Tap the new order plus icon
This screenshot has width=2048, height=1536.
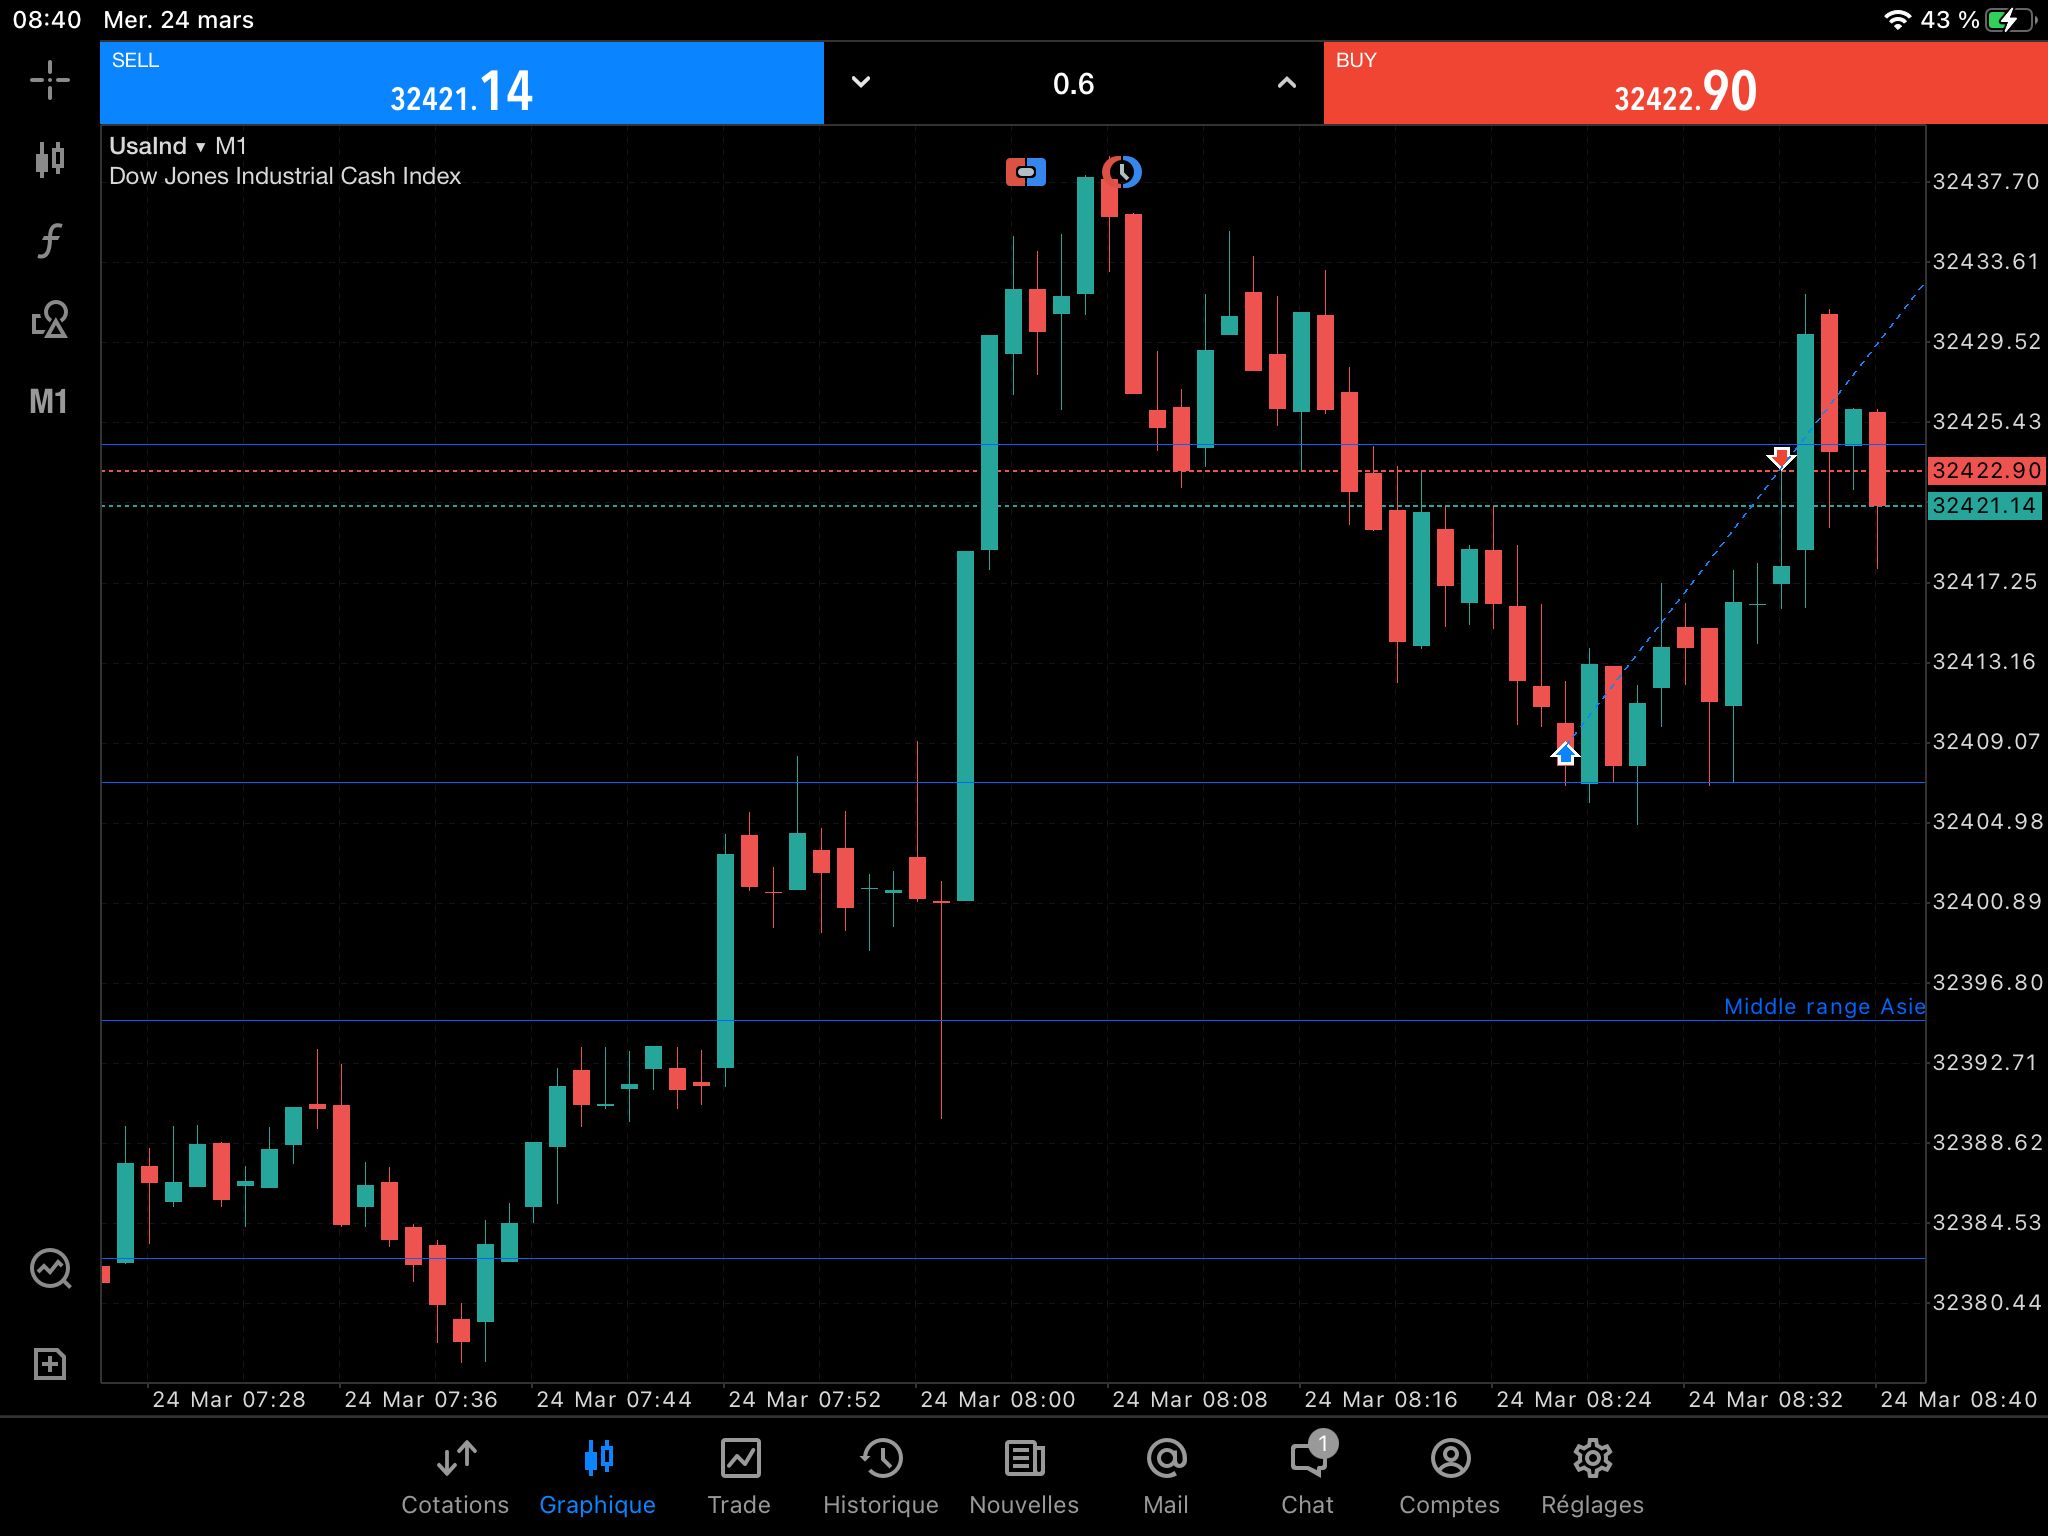(x=49, y=1364)
